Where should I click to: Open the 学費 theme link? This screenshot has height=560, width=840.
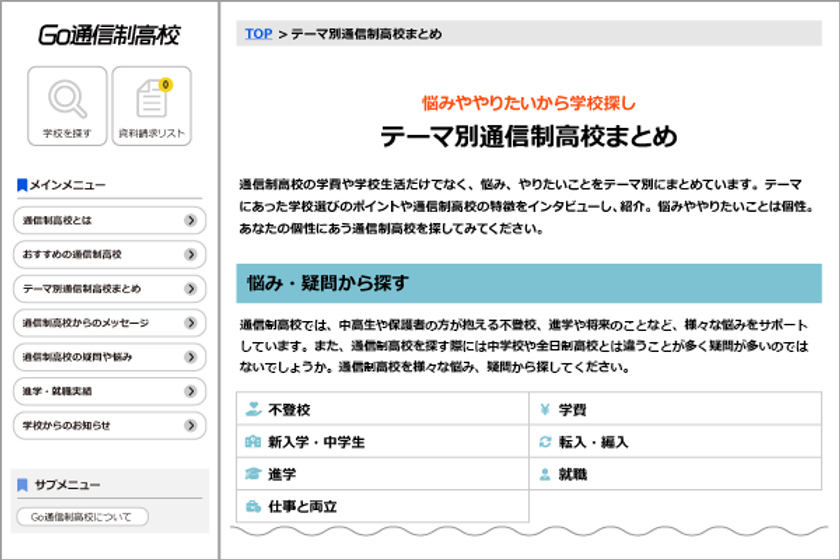pos(676,409)
